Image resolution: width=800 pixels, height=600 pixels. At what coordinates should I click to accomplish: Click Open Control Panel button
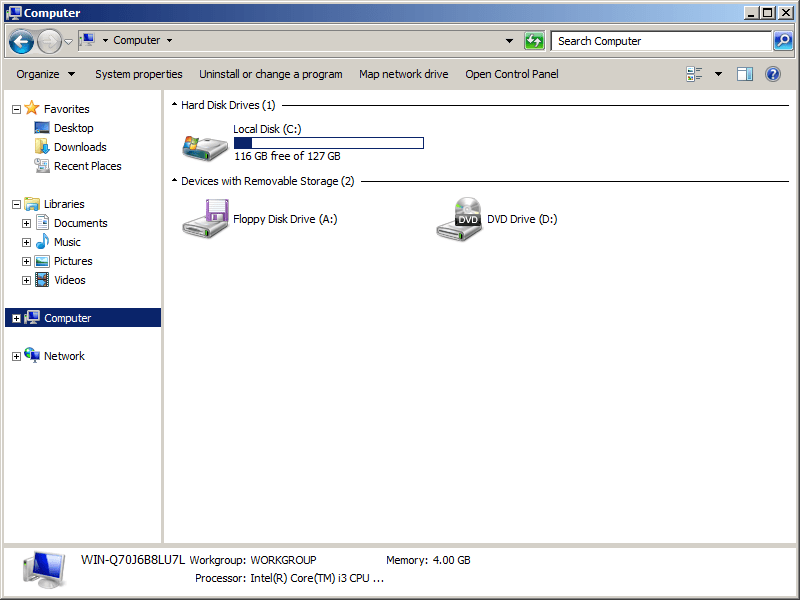coord(511,74)
